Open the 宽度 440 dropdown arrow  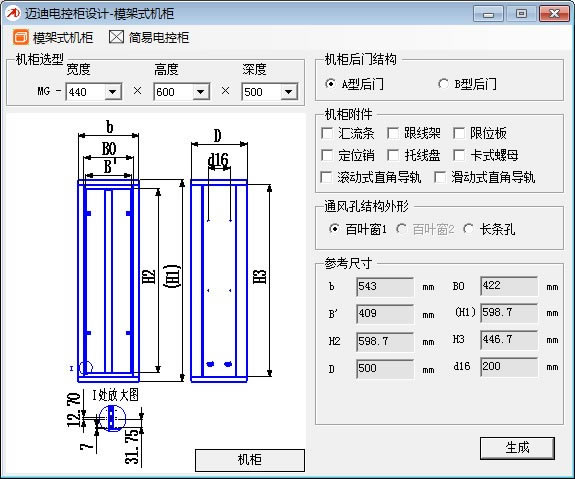(x=113, y=92)
